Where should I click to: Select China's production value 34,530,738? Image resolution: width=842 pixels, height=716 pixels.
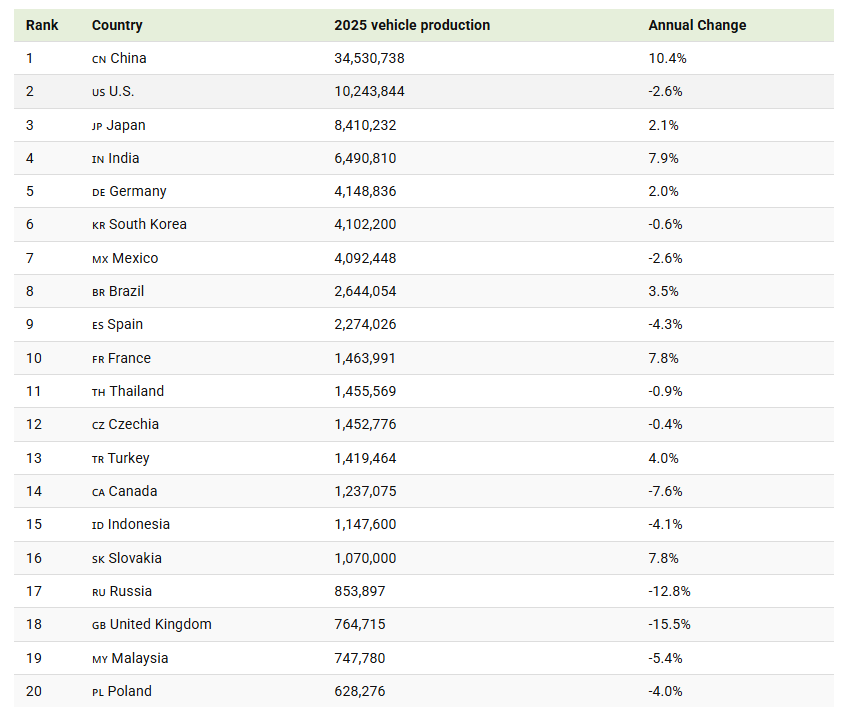click(x=369, y=58)
